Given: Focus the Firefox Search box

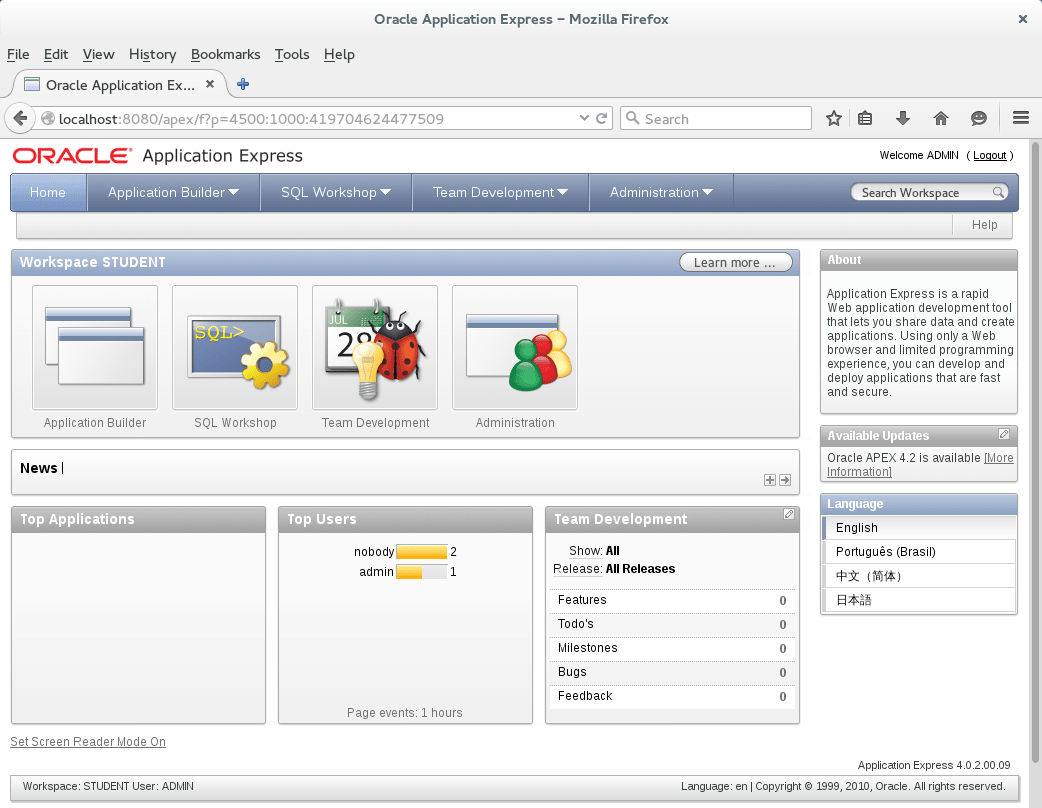Looking at the screenshot, I should (716, 118).
